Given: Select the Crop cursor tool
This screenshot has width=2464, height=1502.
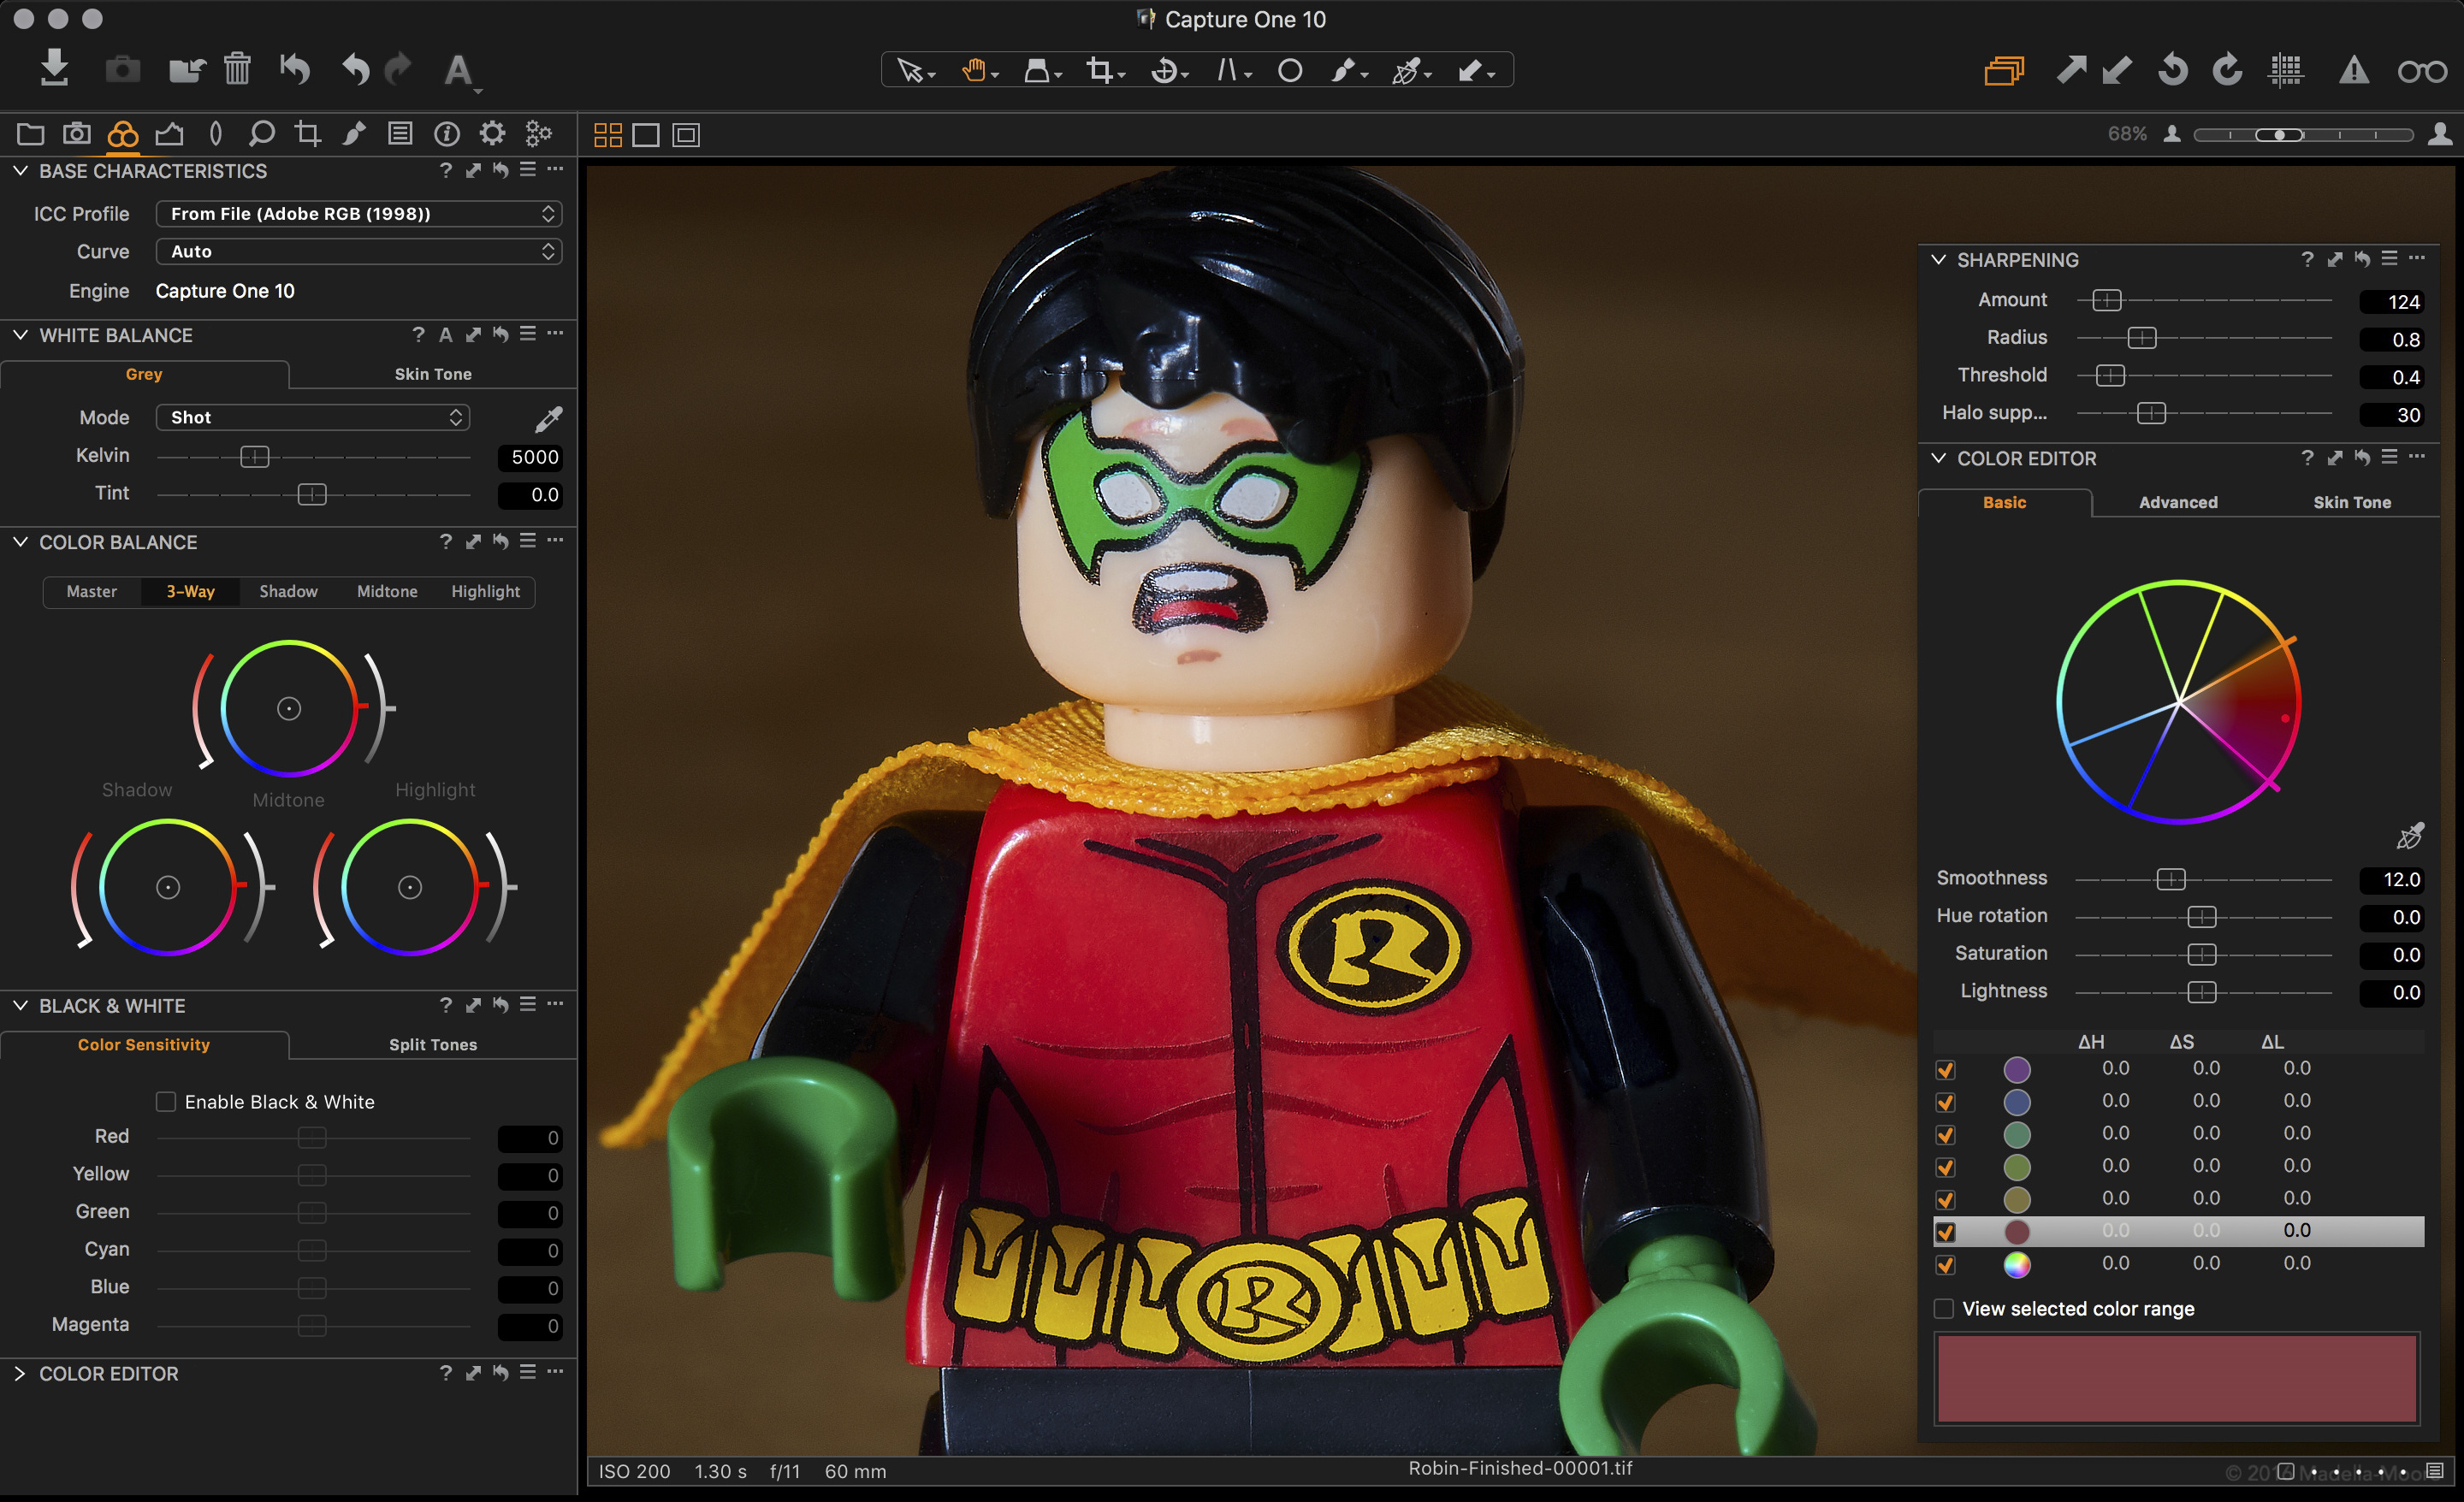Looking at the screenshot, I should click(x=1100, y=71).
